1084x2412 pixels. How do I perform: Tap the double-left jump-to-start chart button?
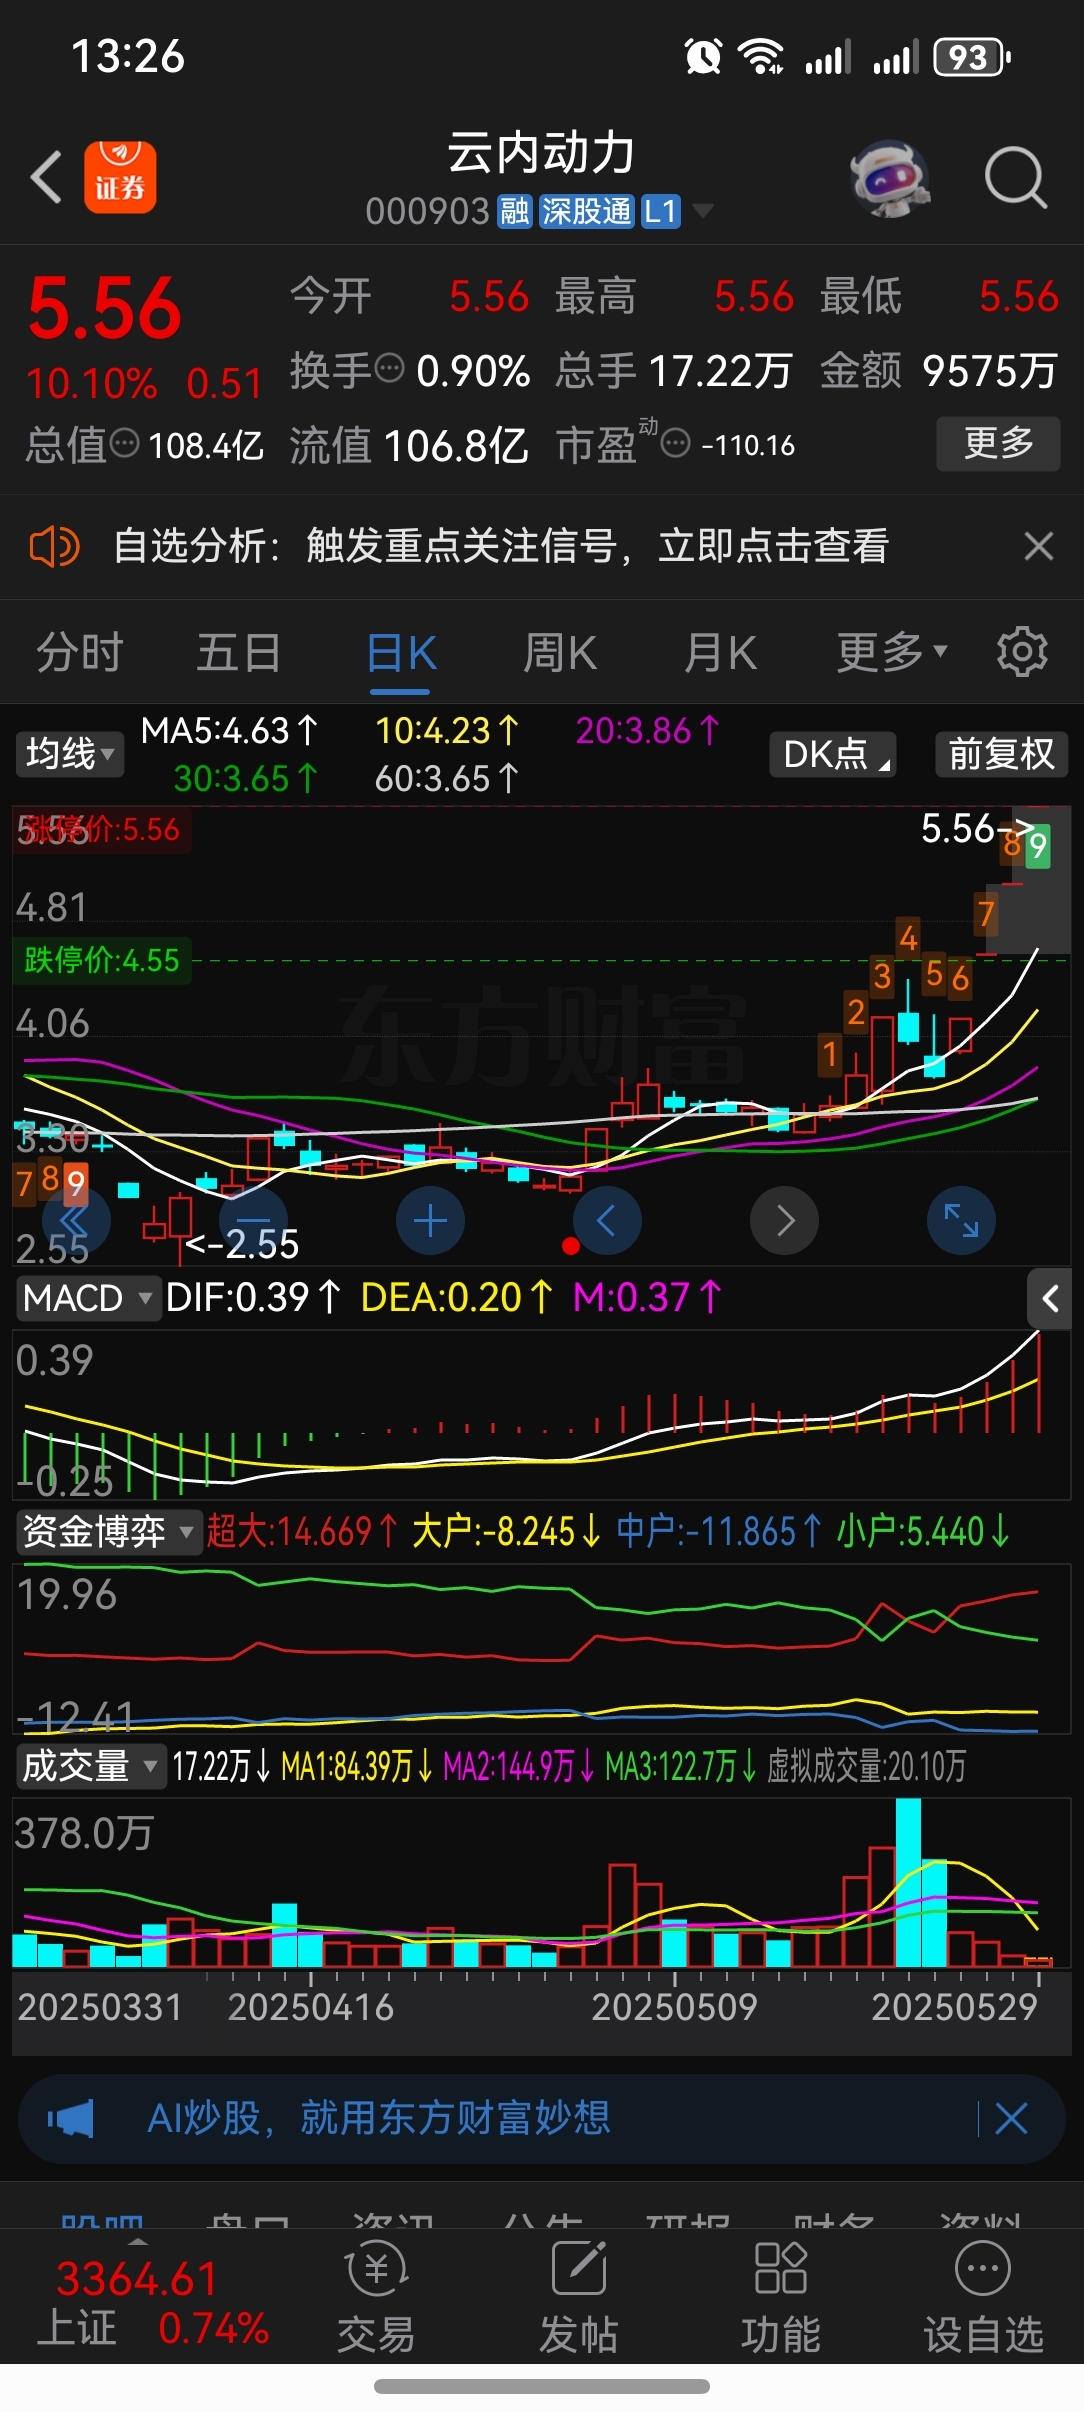point(76,1221)
